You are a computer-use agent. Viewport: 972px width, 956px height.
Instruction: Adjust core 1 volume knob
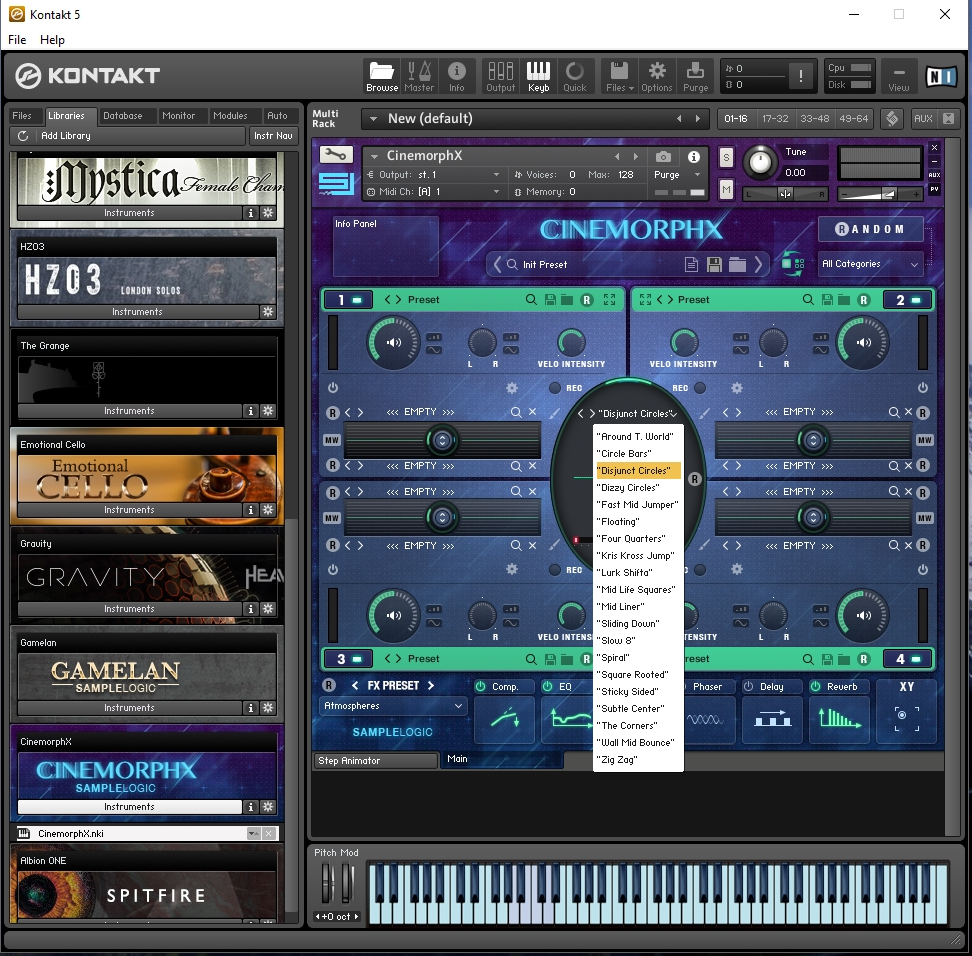(x=394, y=342)
